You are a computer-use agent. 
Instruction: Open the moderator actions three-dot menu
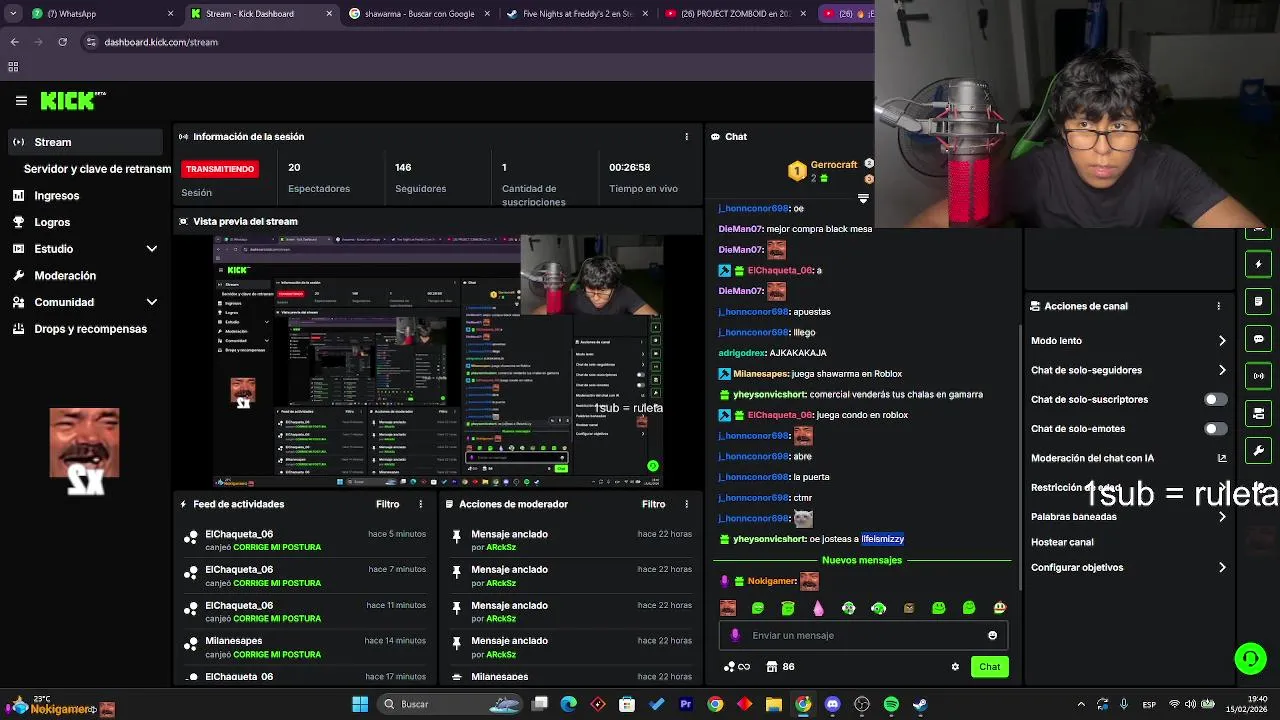(686, 504)
